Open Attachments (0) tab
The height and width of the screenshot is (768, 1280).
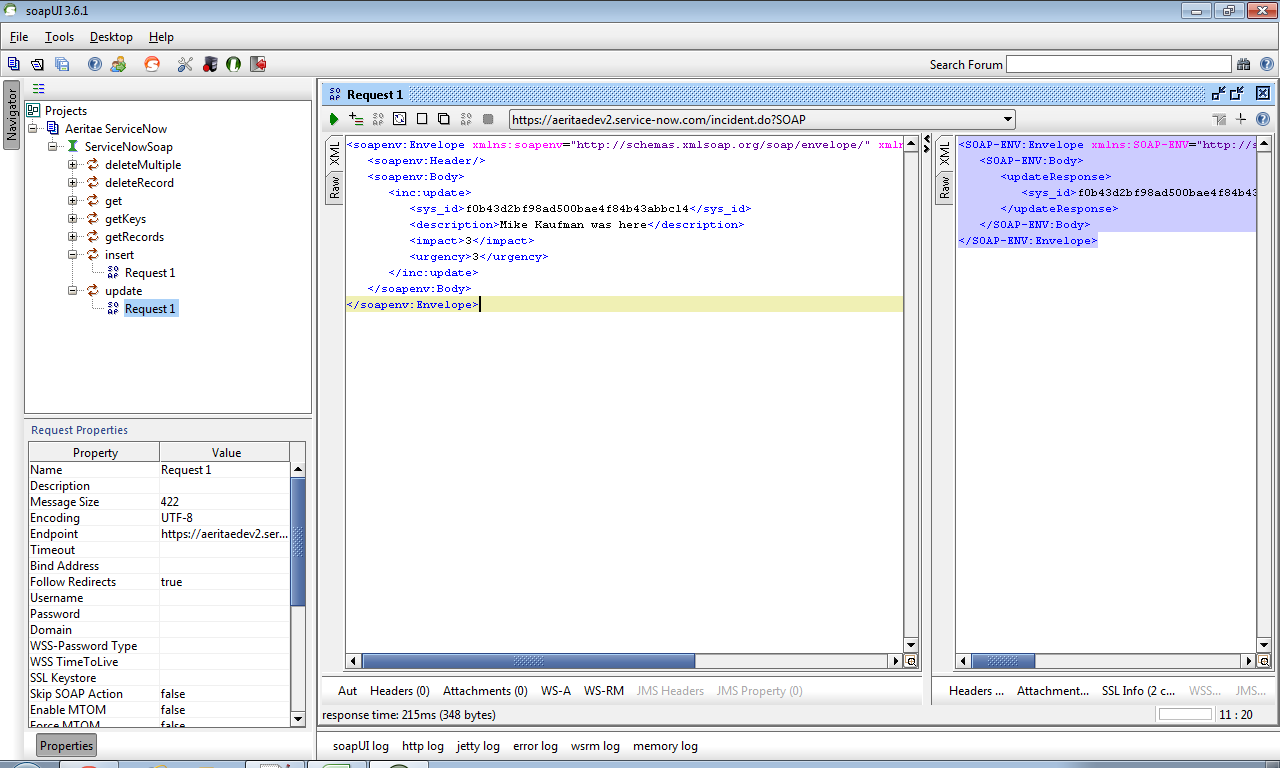pyautogui.click(x=485, y=691)
